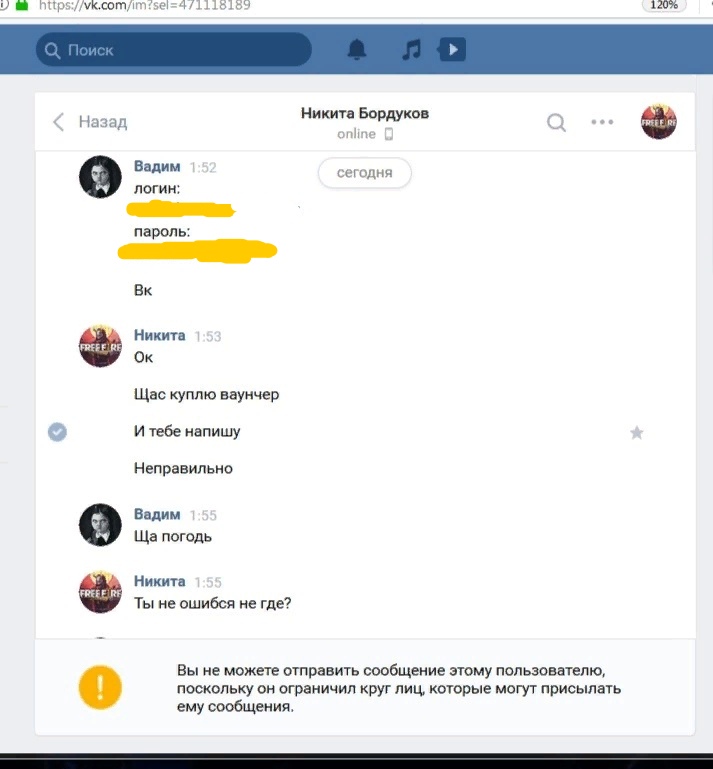
Task: Go back via the Назад link
Action: 102,122
